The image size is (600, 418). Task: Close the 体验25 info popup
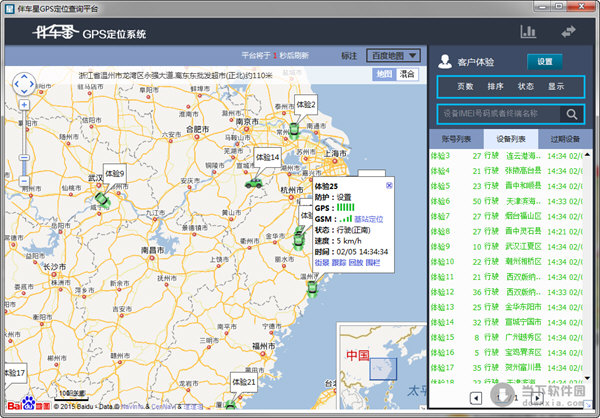389,185
